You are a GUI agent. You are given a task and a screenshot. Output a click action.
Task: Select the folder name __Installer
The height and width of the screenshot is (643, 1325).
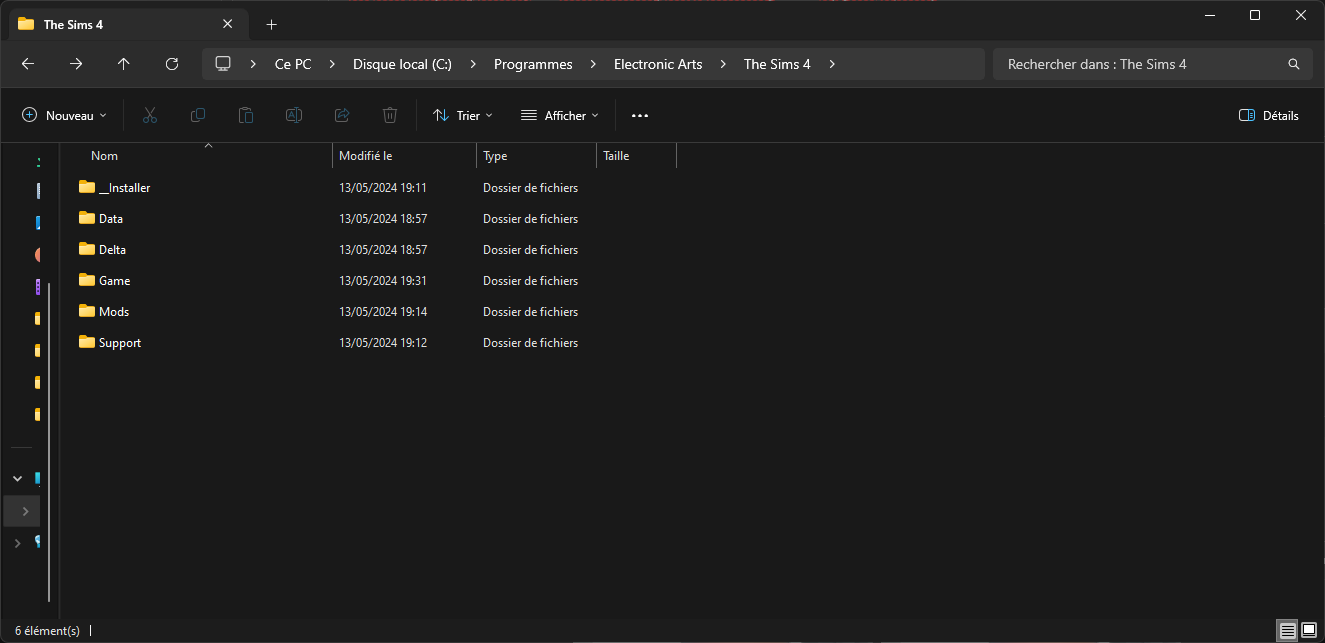point(125,188)
